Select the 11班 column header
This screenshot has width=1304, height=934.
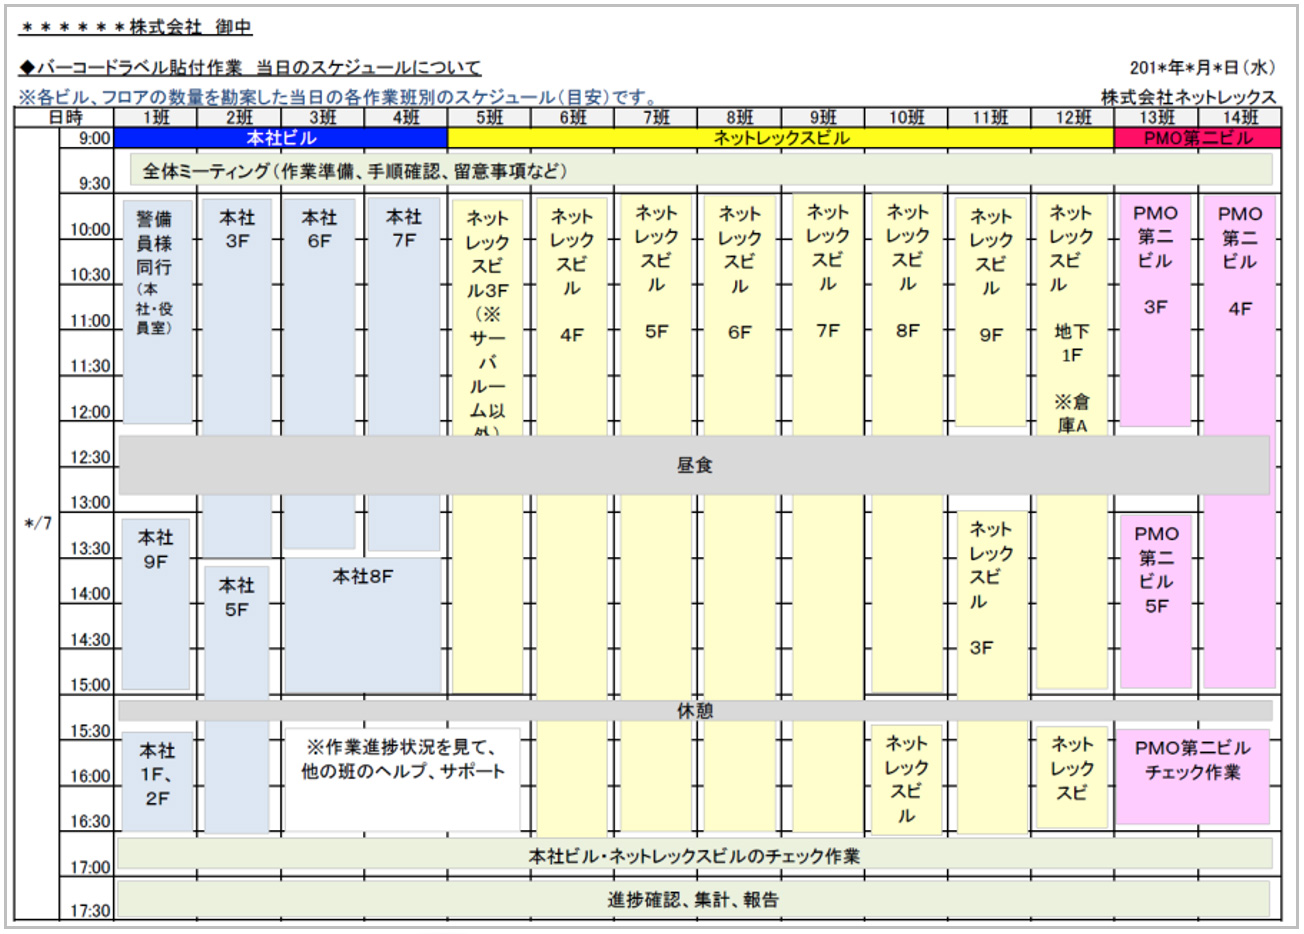pyautogui.click(x=989, y=118)
